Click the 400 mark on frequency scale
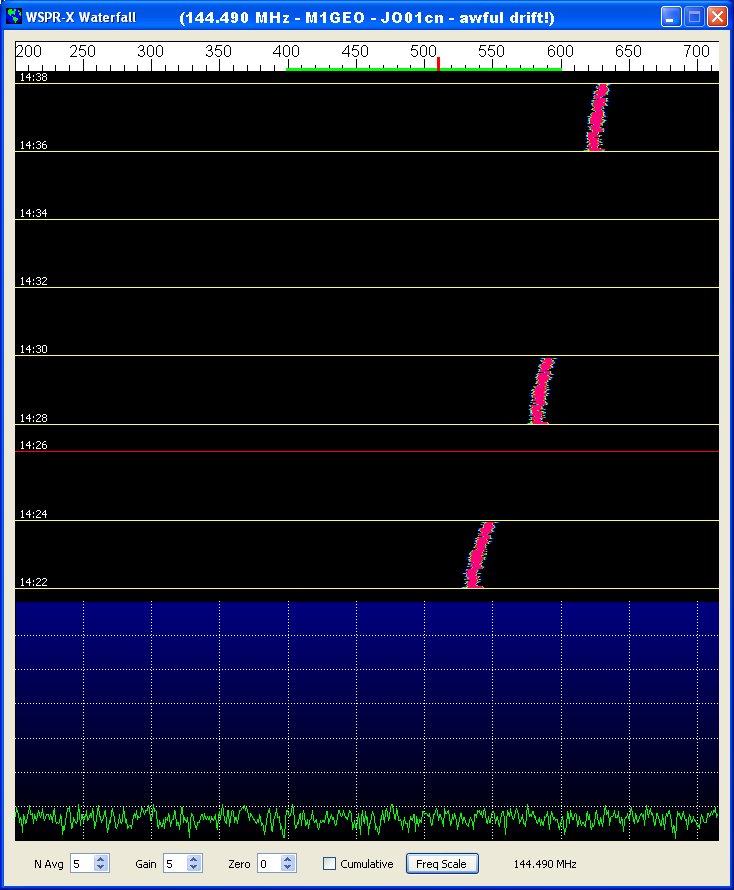The image size is (734, 890). (x=286, y=51)
